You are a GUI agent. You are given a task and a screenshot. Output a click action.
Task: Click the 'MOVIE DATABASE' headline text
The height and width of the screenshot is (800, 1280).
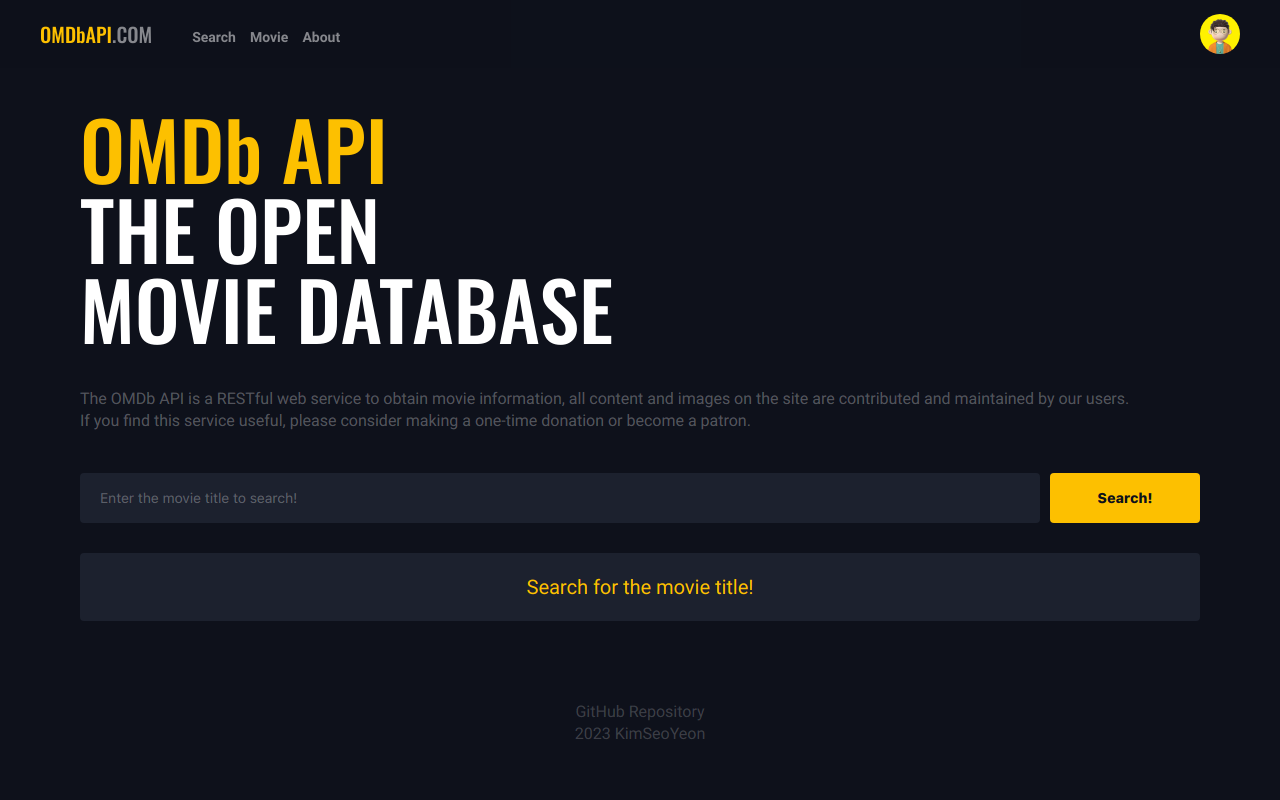[x=346, y=312]
